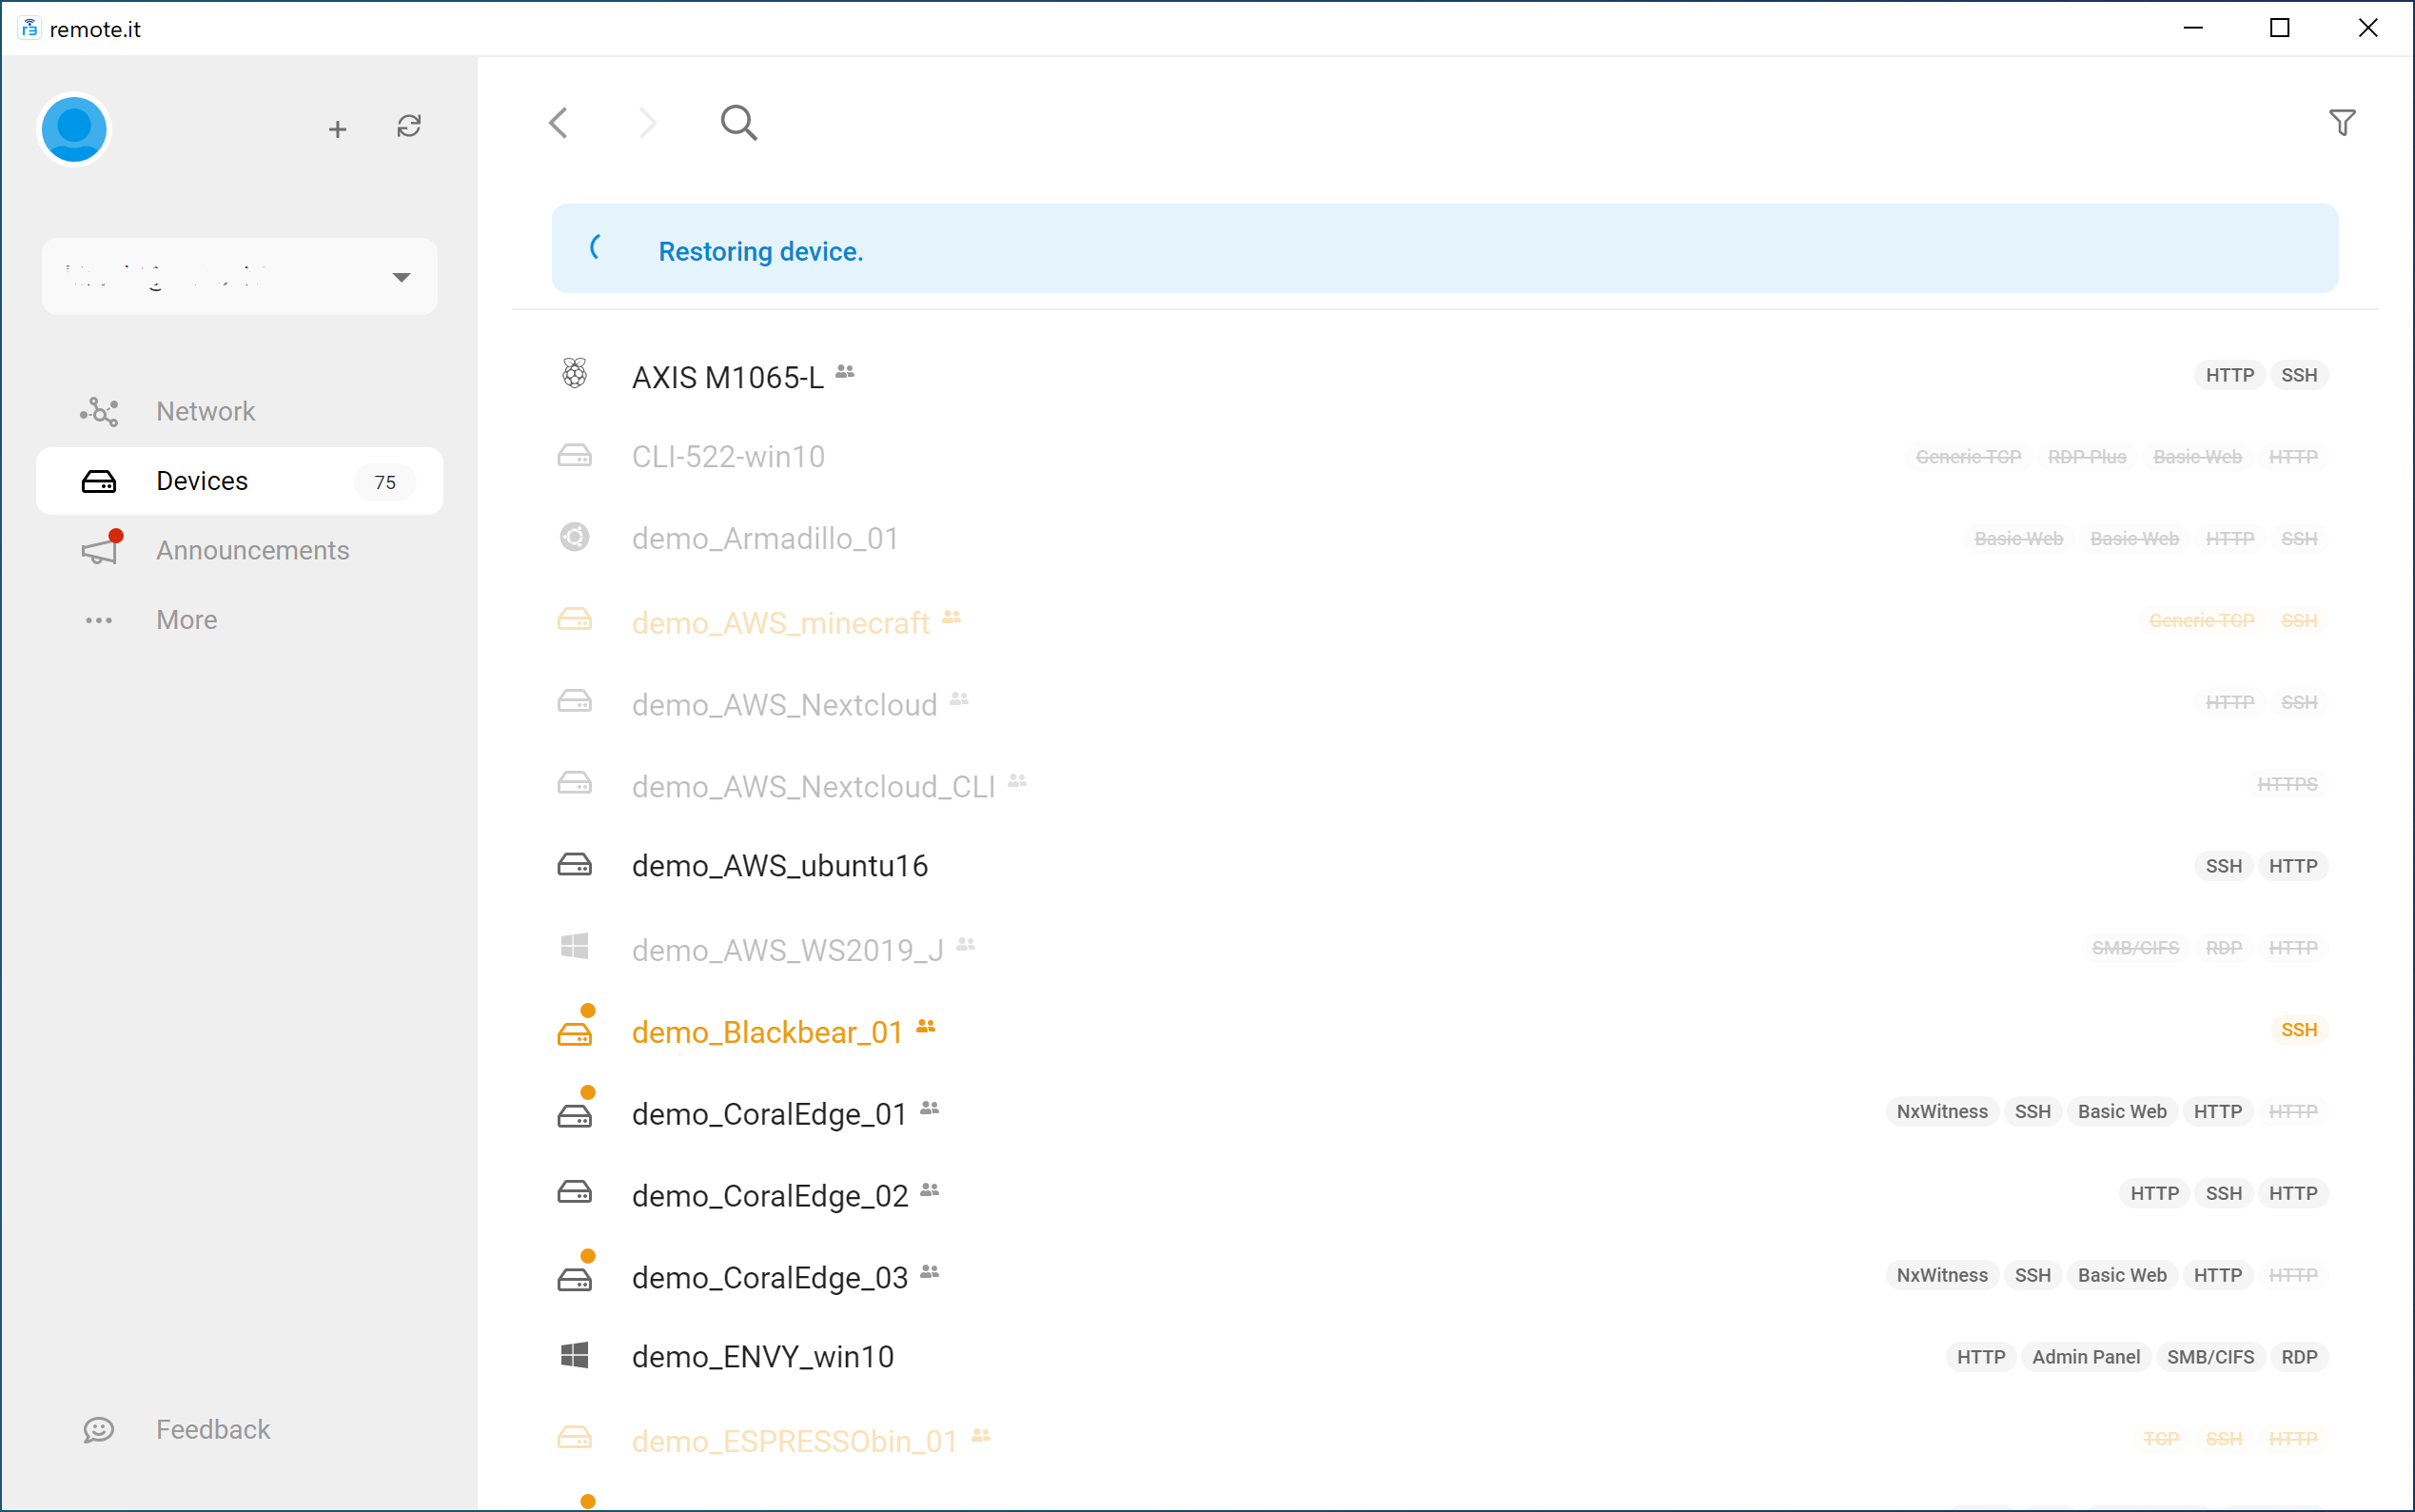Click the RDP tag on demo_ENVY_win10
This screenshot has width=2415, height=1512.
click(x=2299, y=1358)
